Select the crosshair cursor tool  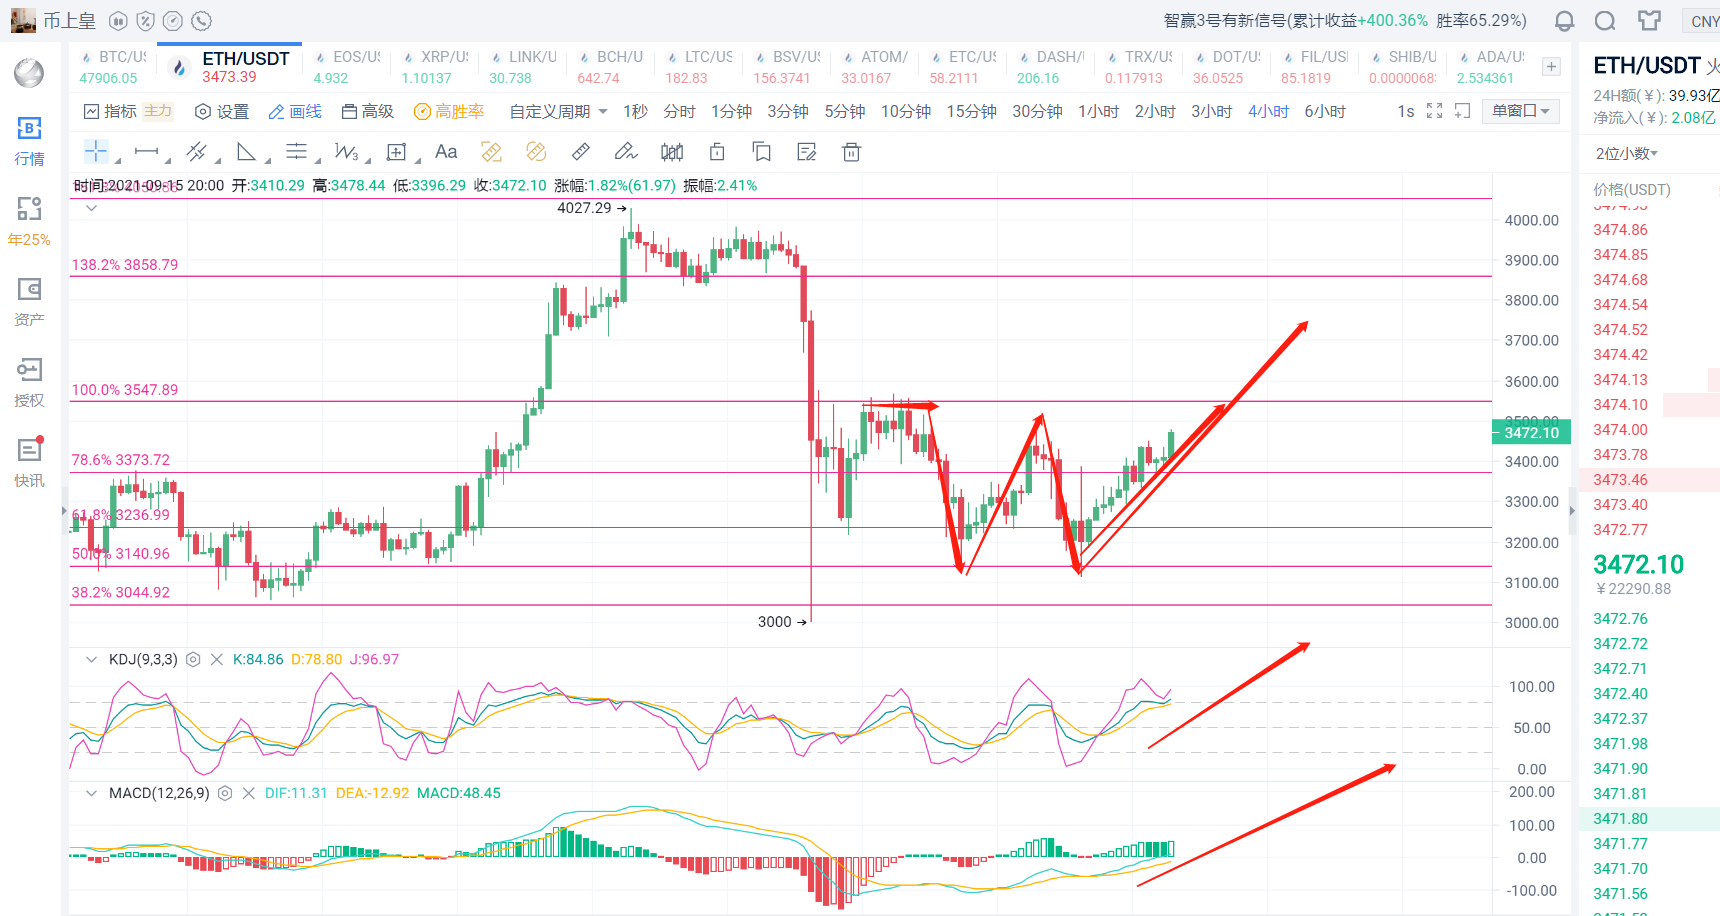click(96, 152)
